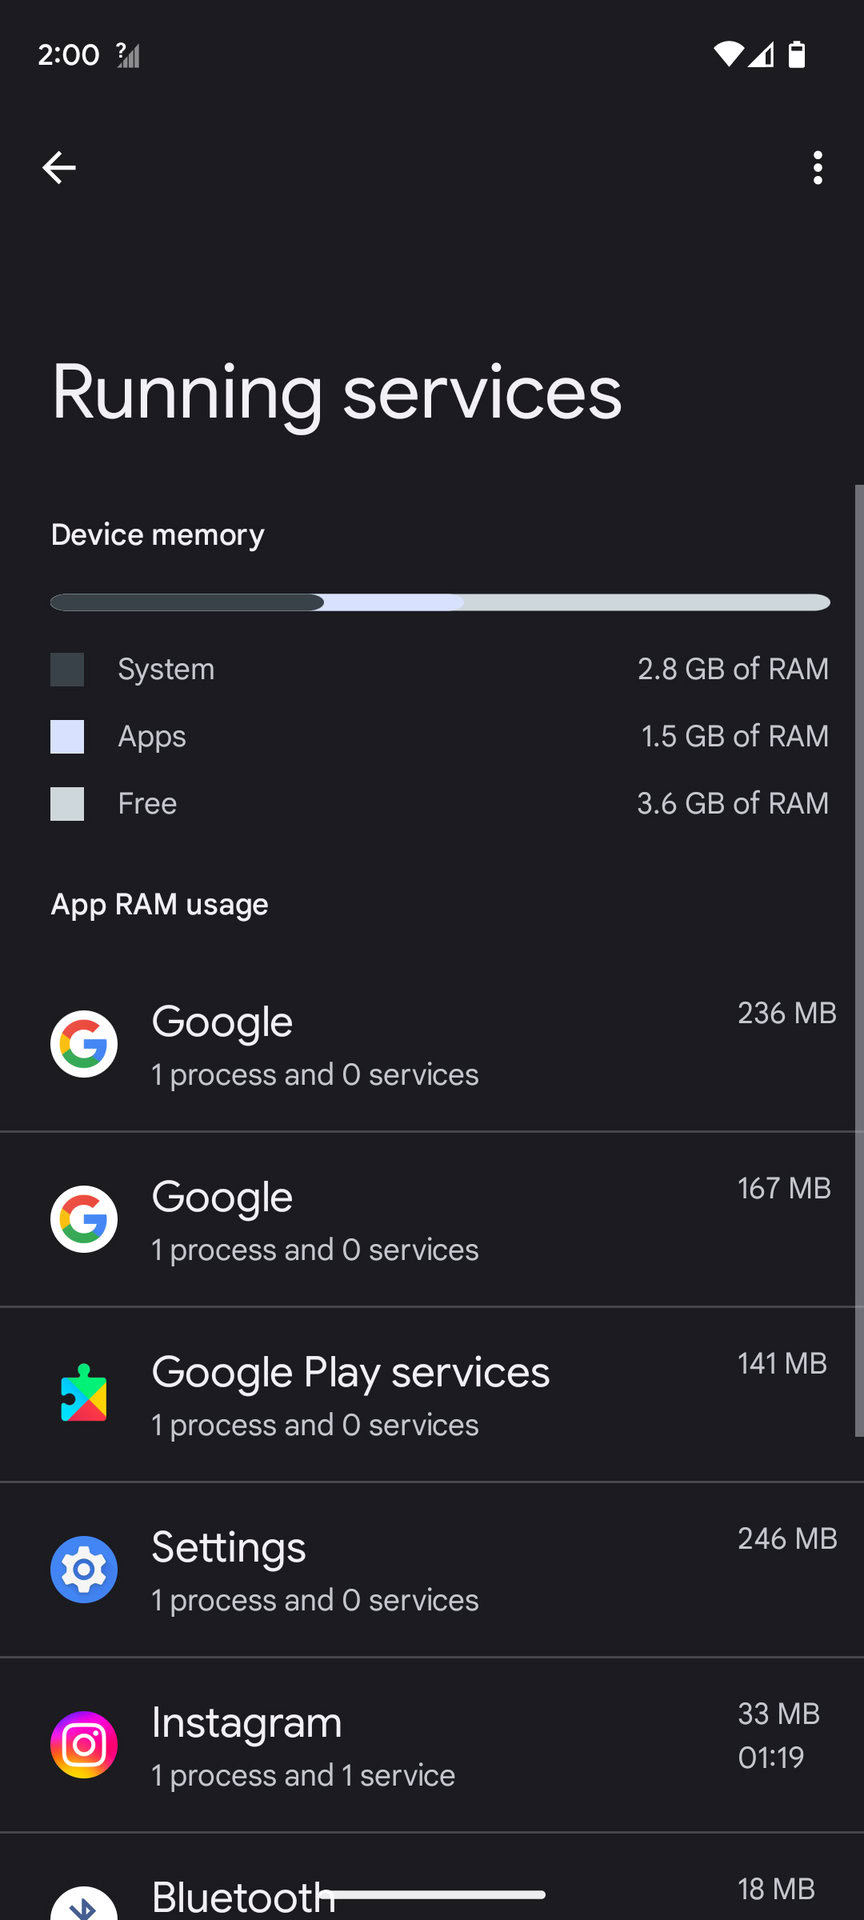Click the device memory usage bar

(440, 602)
